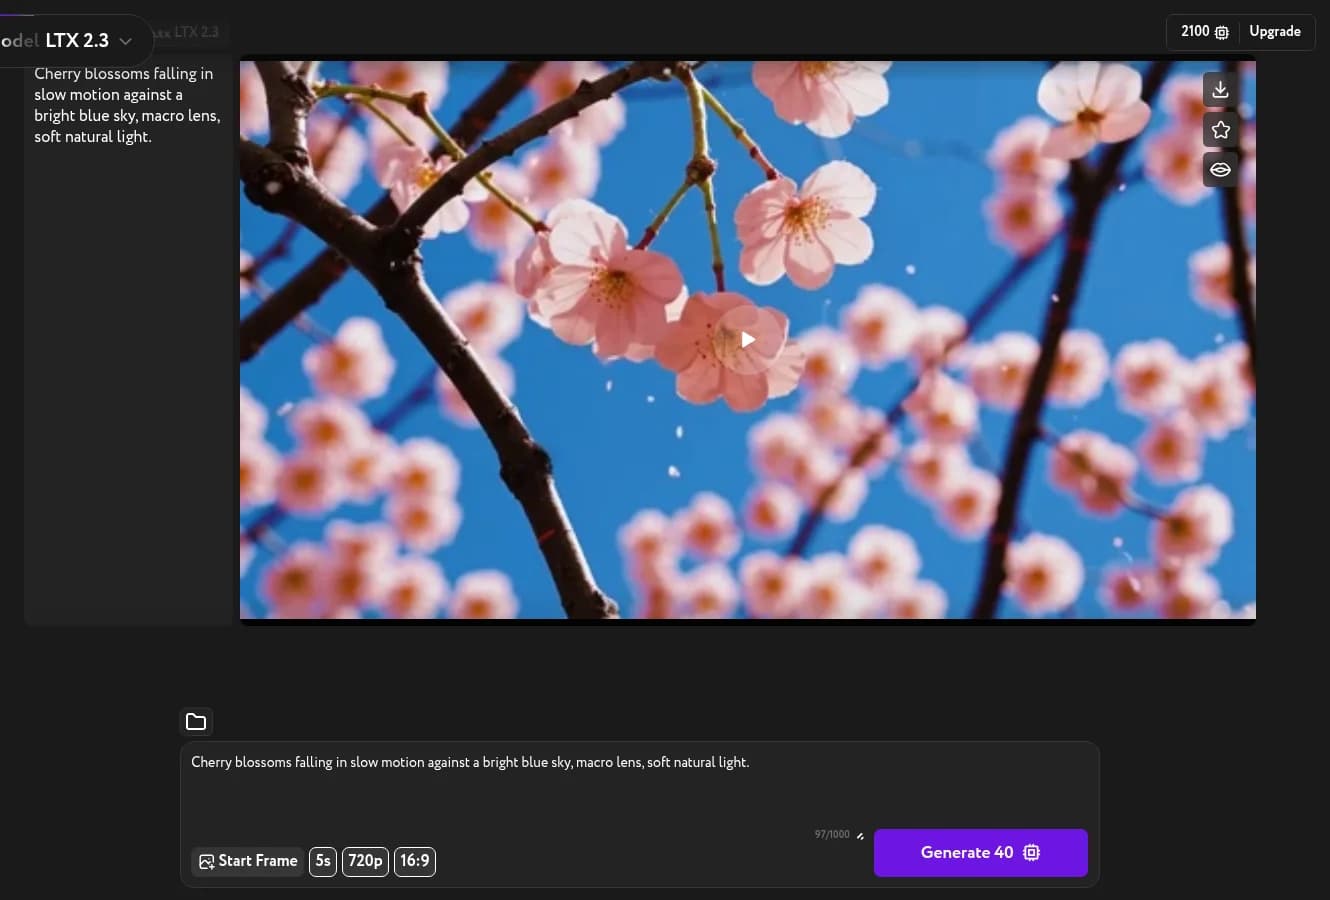Viewport: 1330px width, 900px height.
Task: Click the chip icon inside Generate 40
Action: [x=1031, y=852]
